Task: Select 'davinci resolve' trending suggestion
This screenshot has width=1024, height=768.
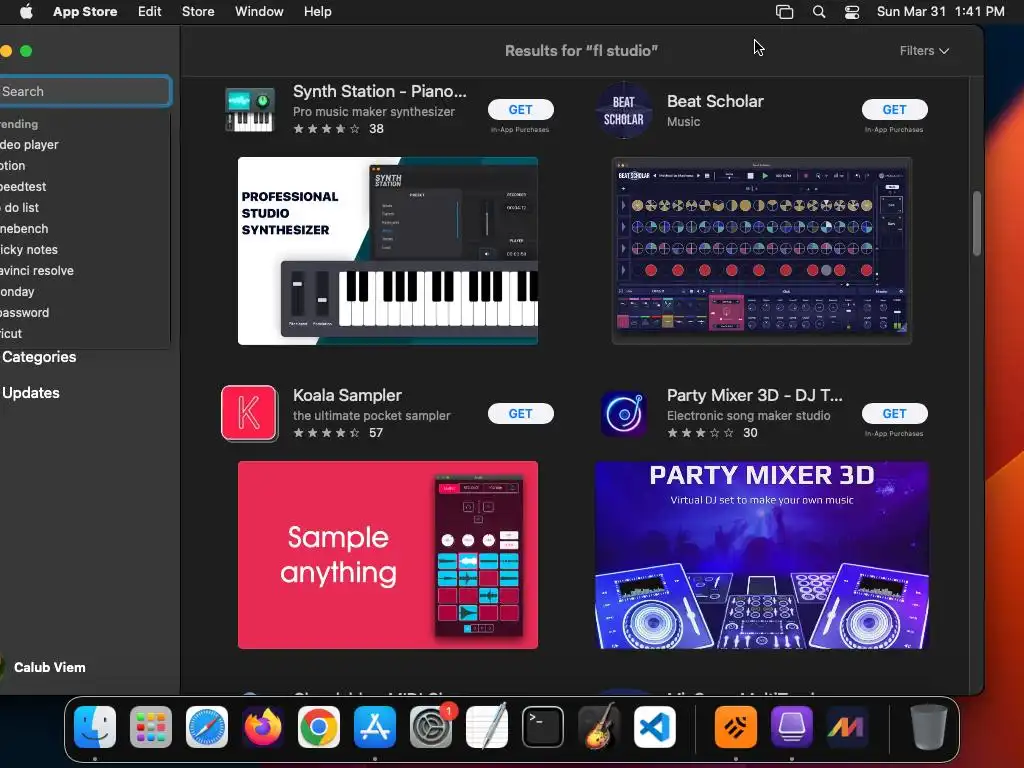Action: click(37, 271)
